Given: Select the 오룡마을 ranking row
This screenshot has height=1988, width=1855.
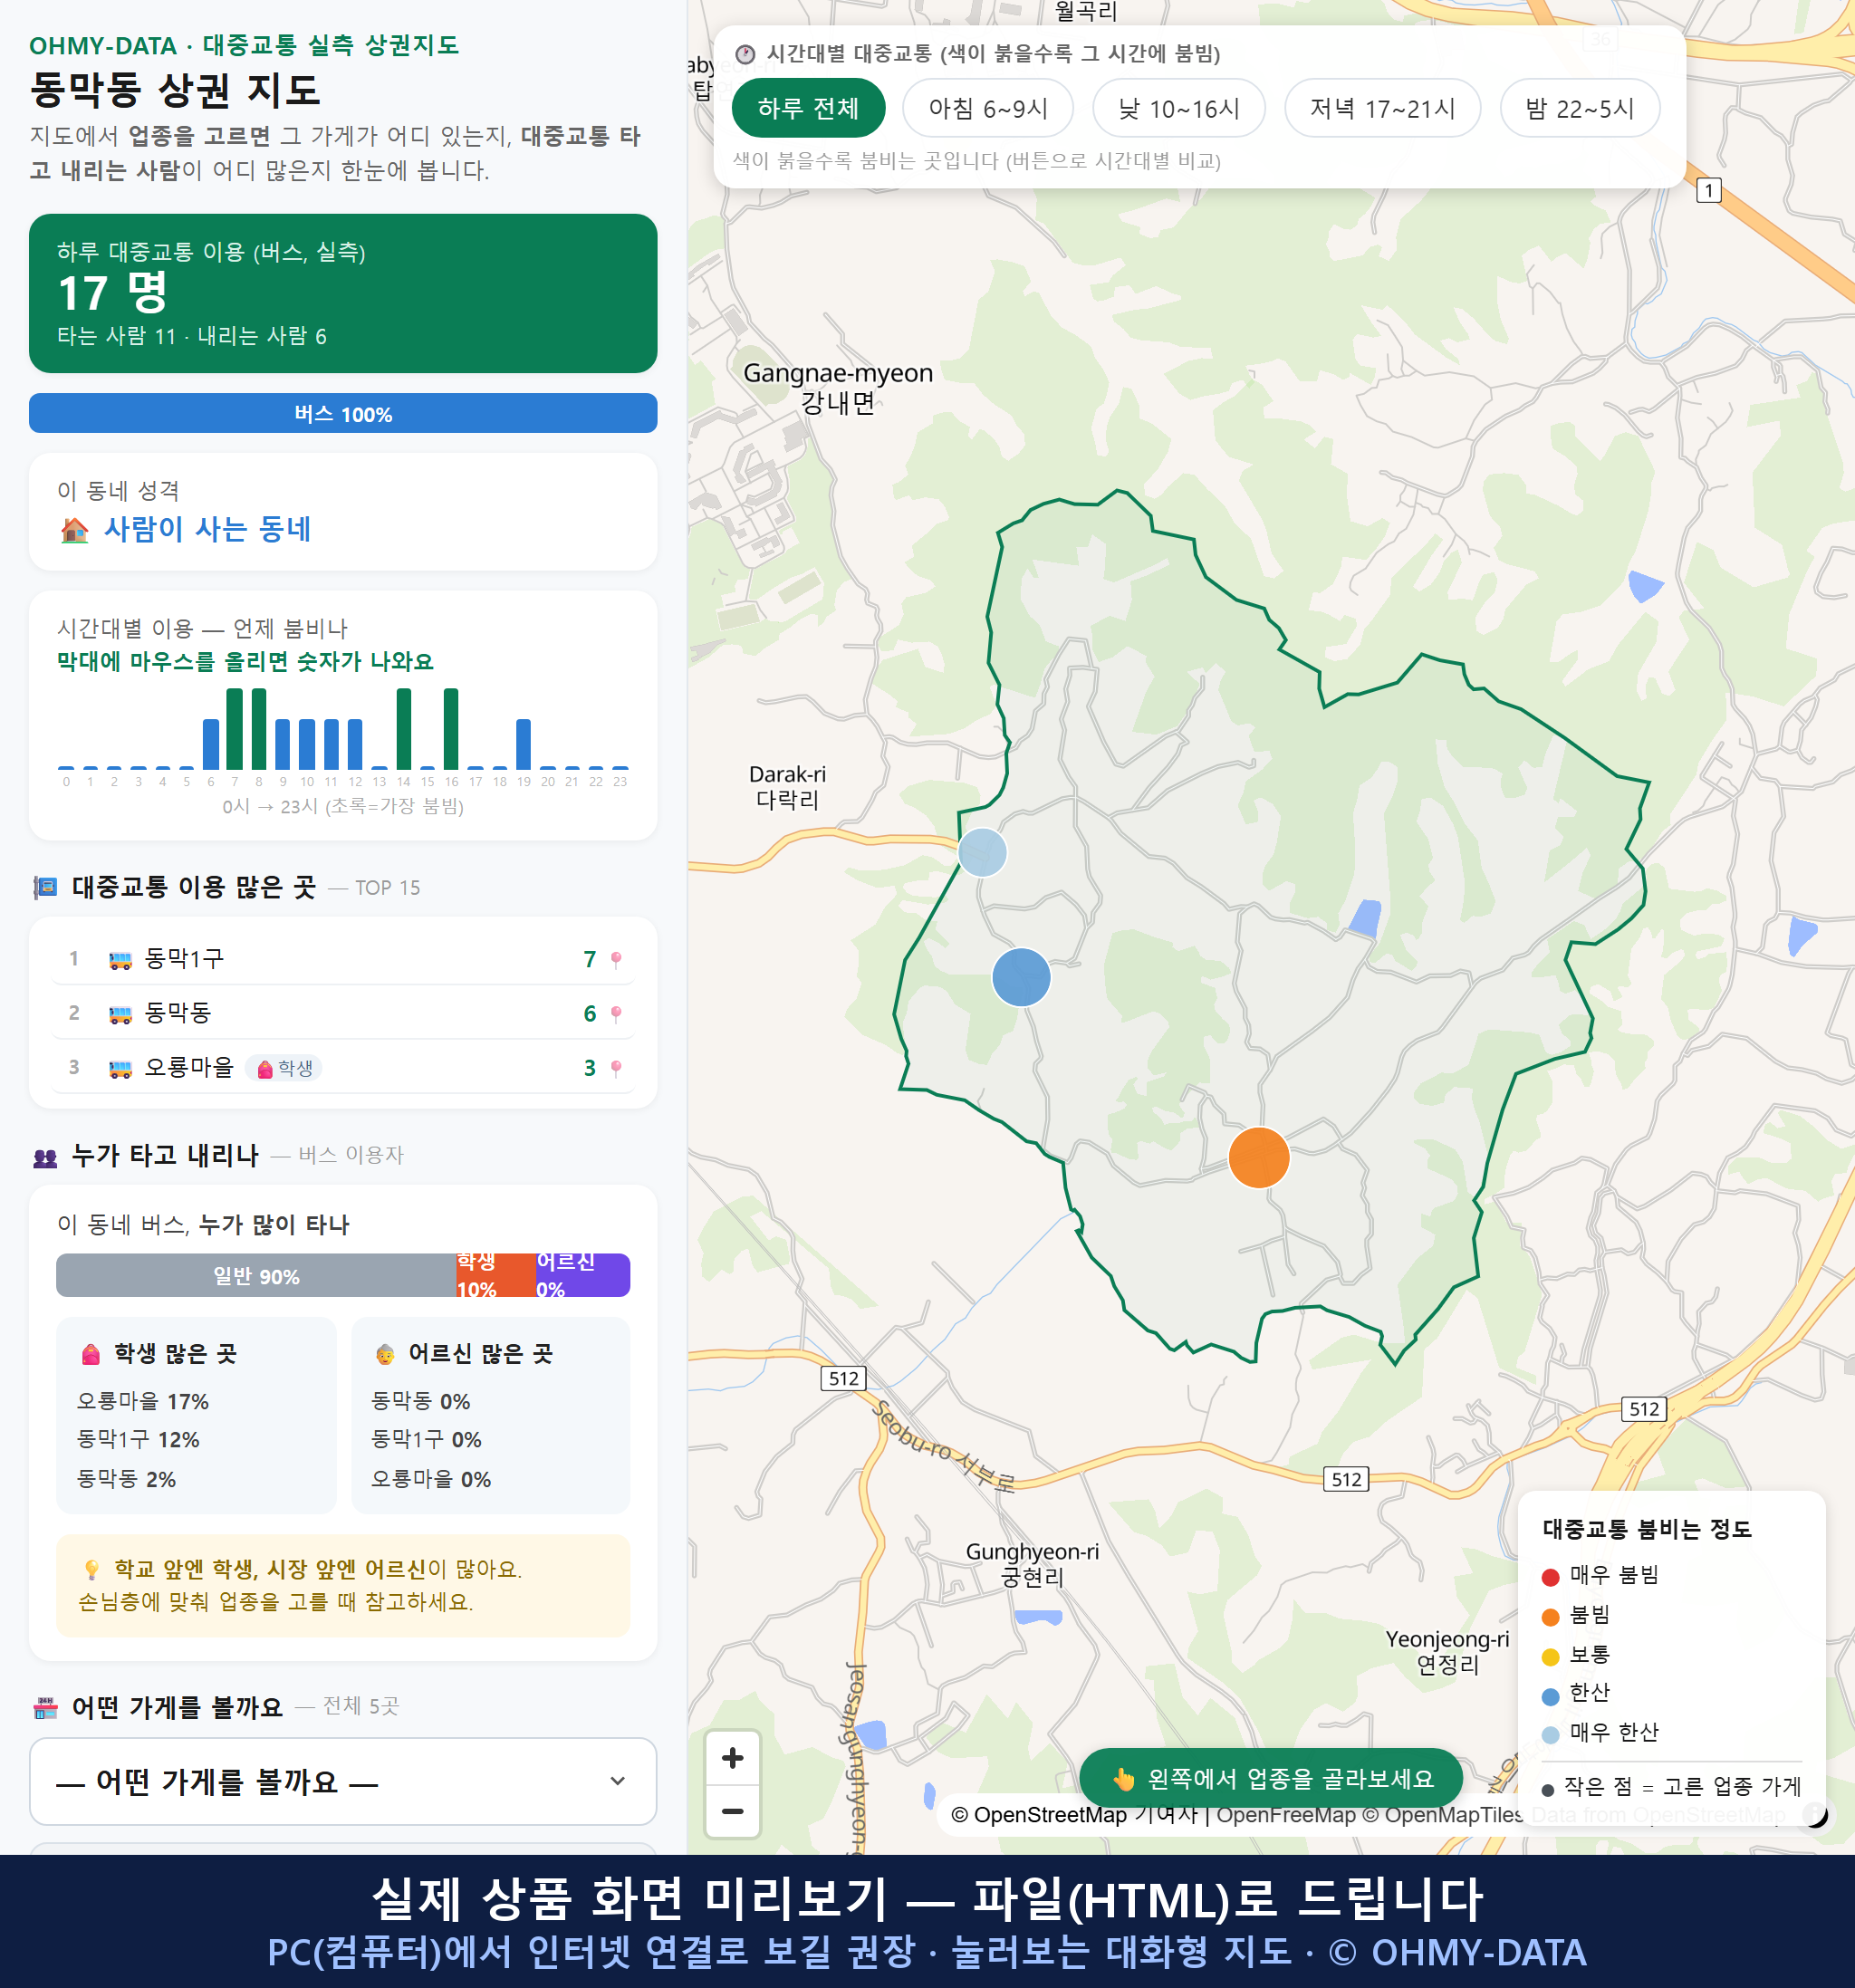Looking at the screenshot, I should (343, 1067).
